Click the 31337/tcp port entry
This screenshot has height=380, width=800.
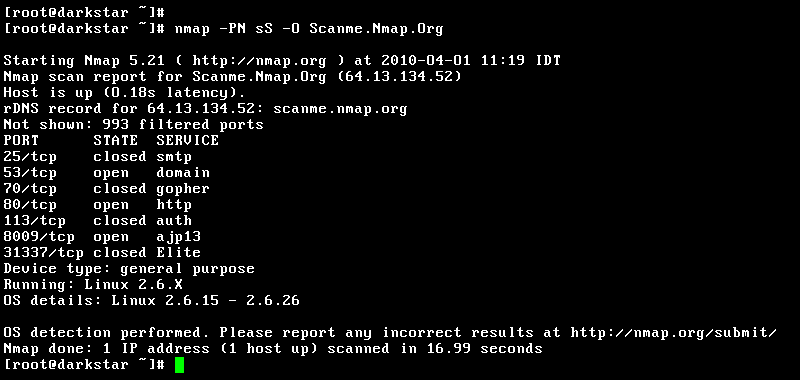[43, 252]
